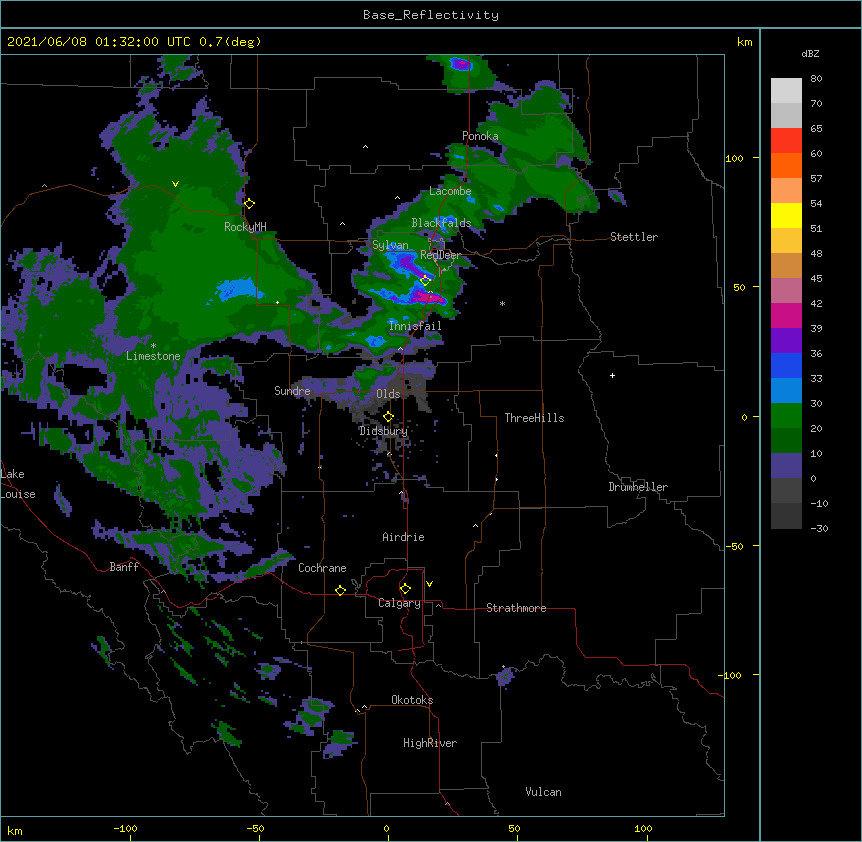Click the Vulcan label

(543, 792)
